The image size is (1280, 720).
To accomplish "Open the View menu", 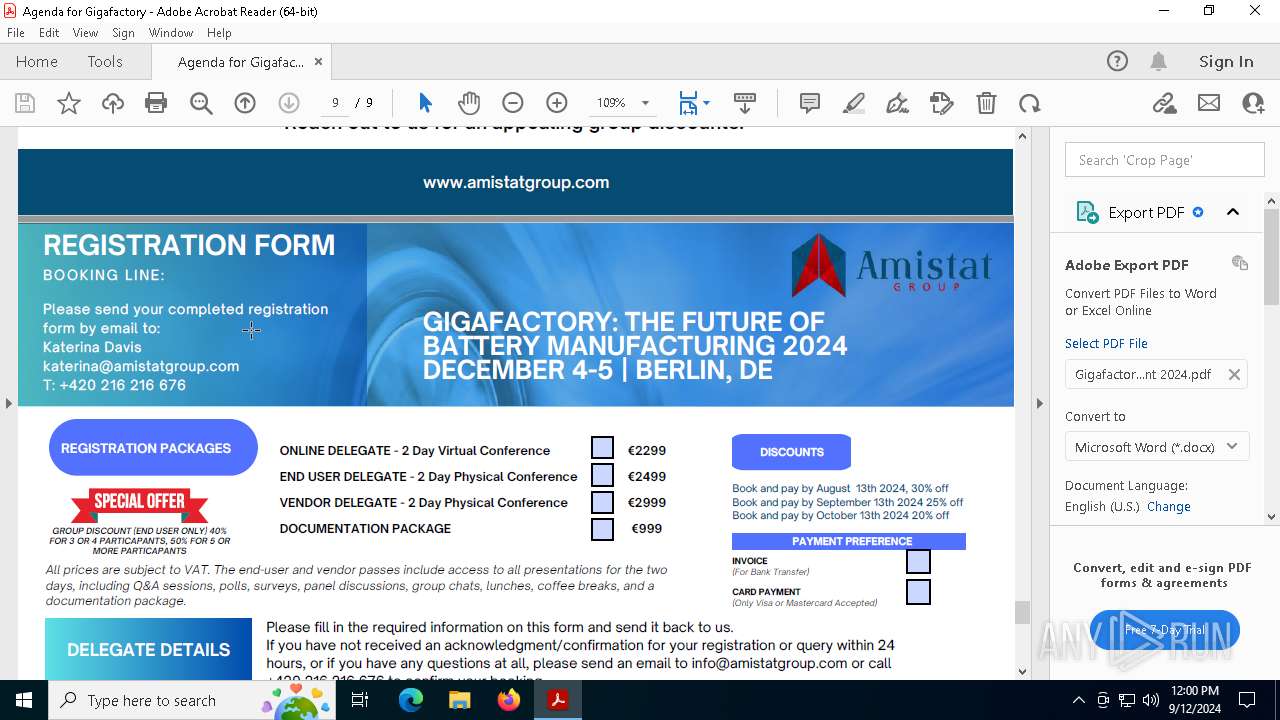I will tap(85, 33).
